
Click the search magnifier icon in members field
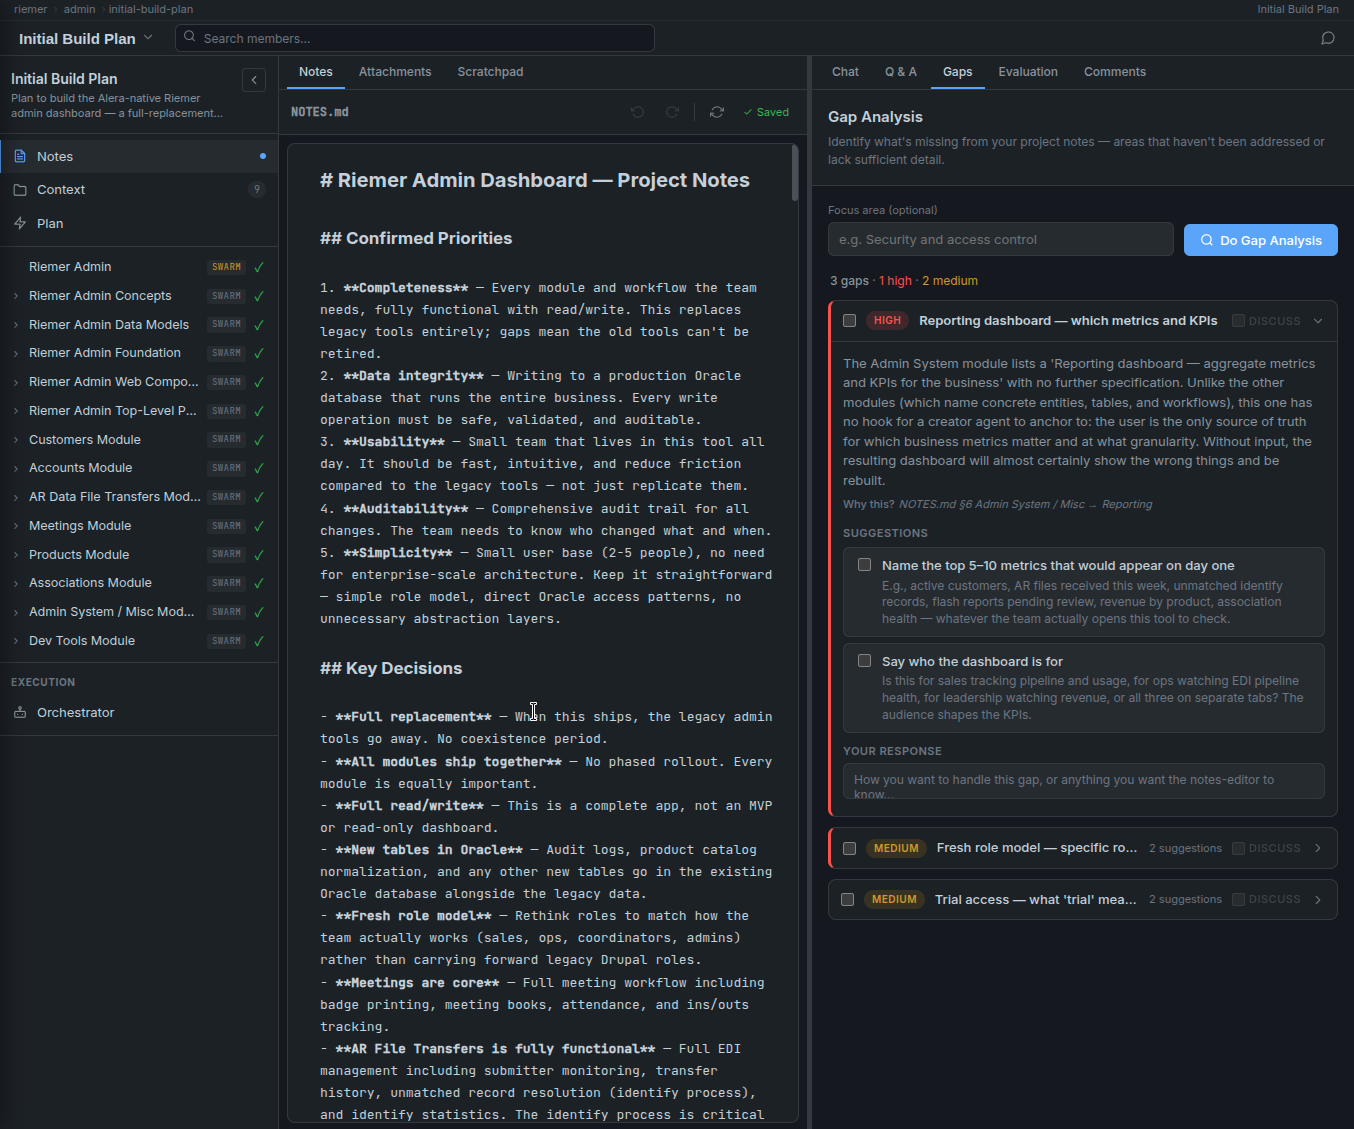tap(190, 37)
